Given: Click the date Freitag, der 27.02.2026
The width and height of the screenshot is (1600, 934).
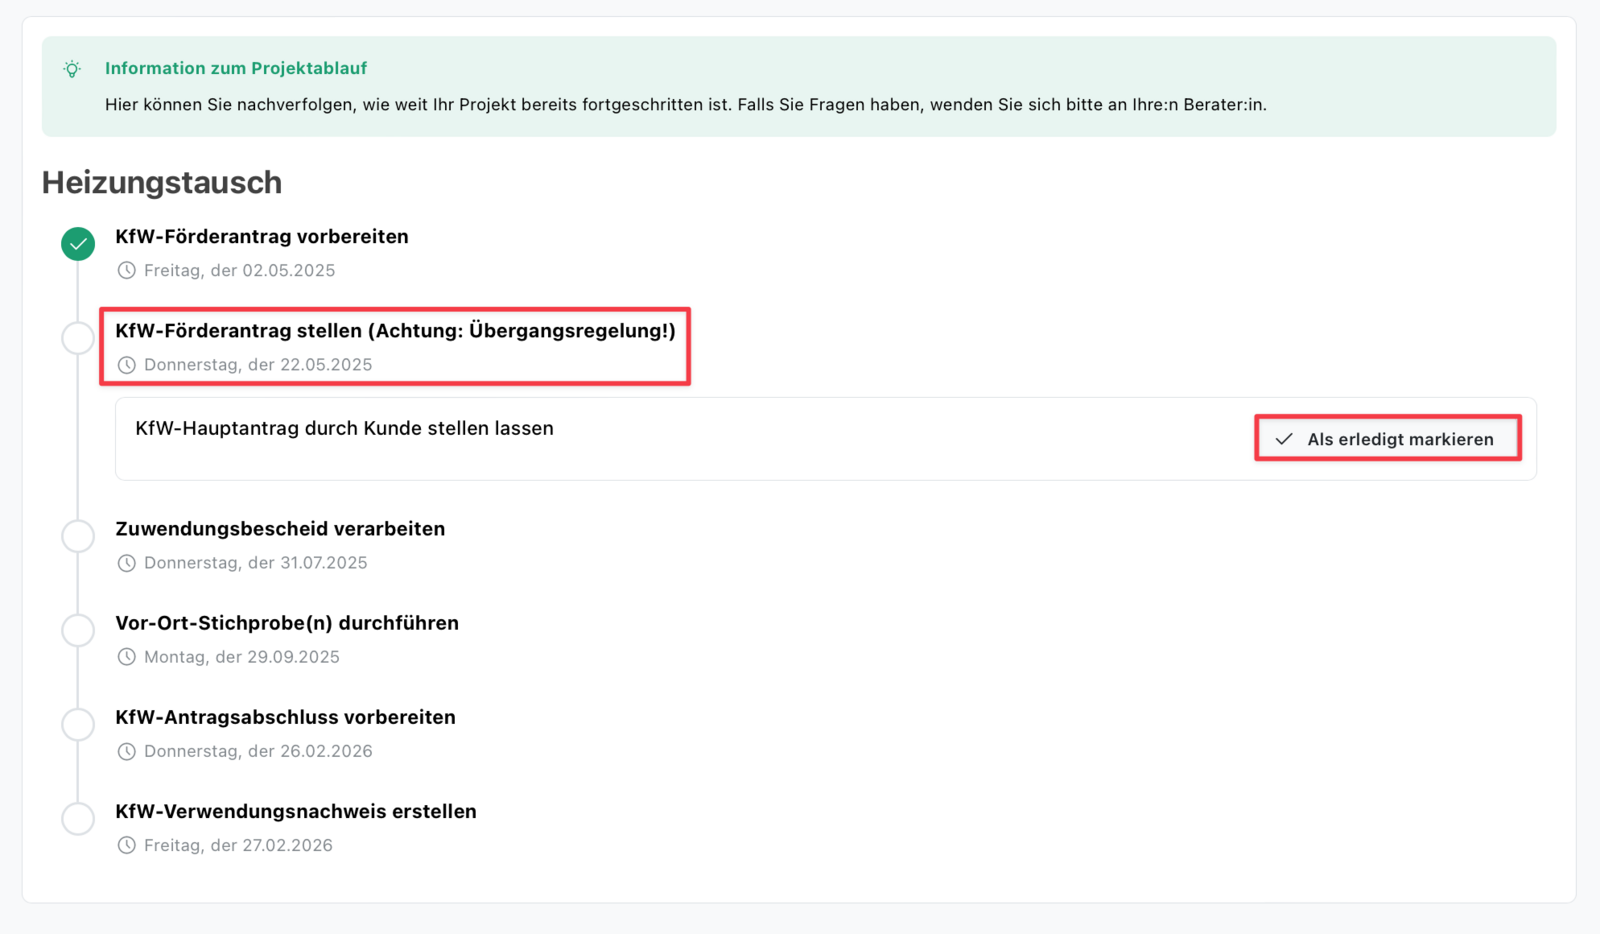Looking at the screenshot, I should click(238, 844).
